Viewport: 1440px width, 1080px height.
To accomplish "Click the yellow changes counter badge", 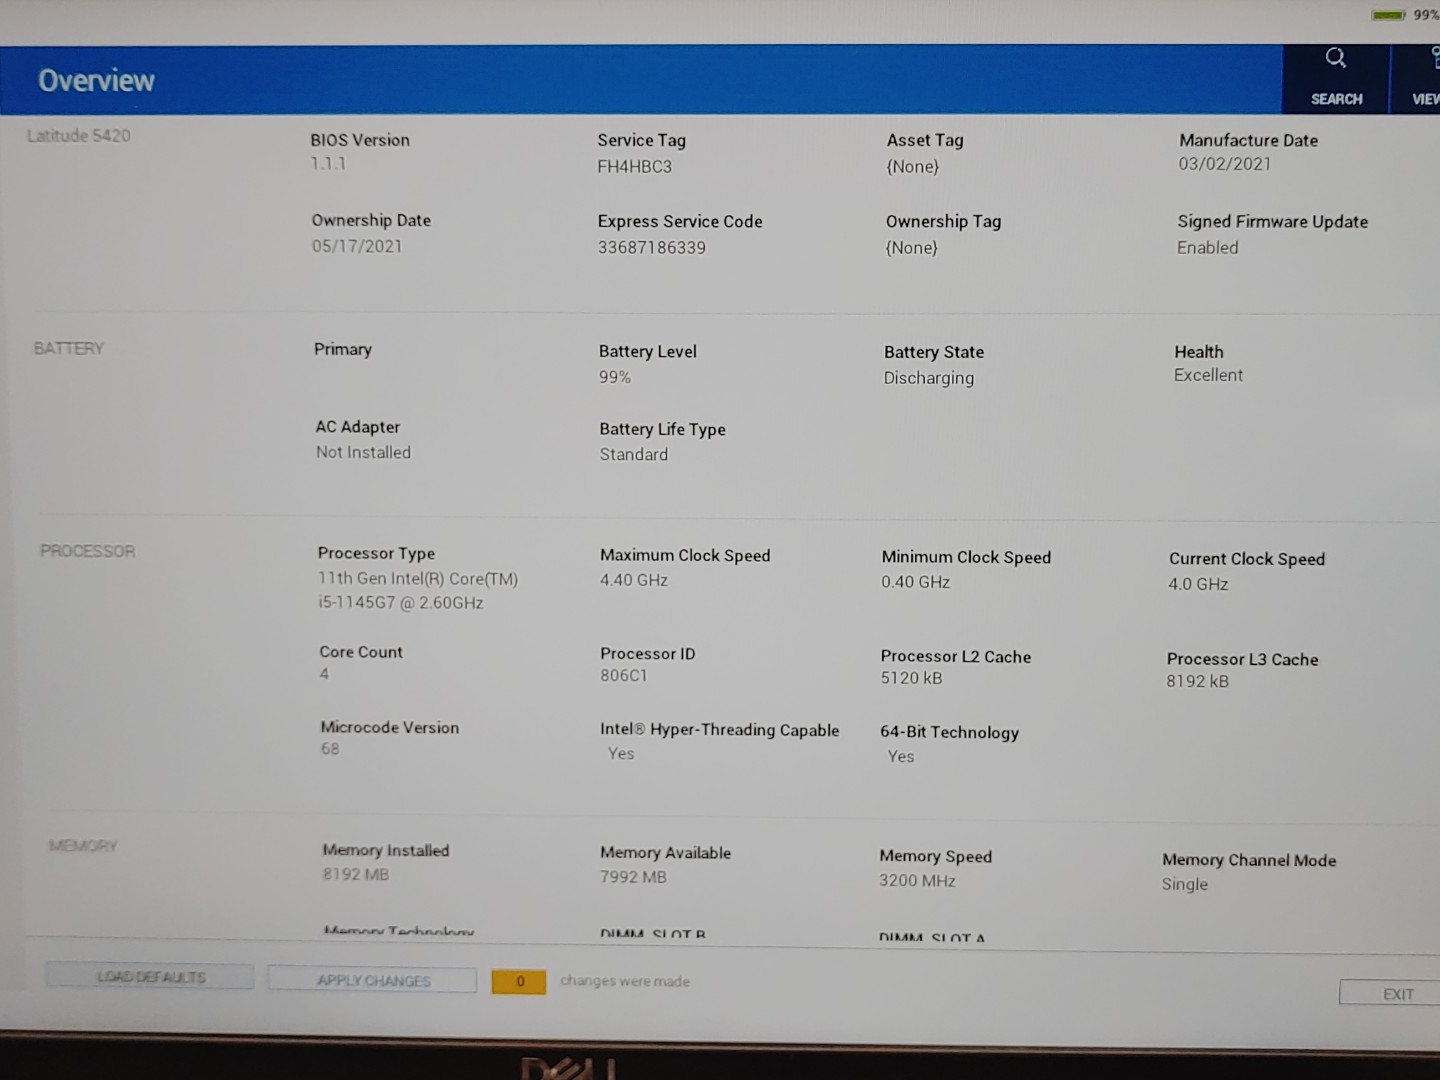I will coord(519,981).
